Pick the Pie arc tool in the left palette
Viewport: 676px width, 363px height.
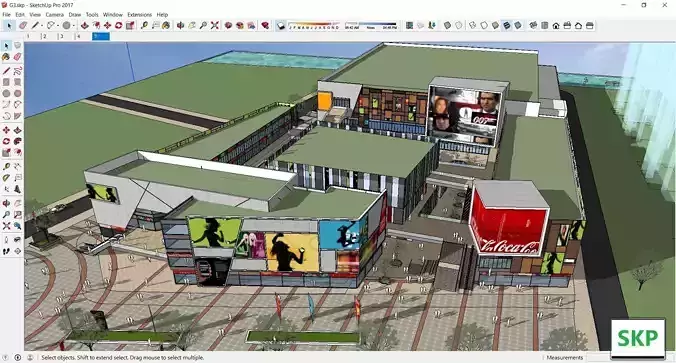(x=17, y=116)
